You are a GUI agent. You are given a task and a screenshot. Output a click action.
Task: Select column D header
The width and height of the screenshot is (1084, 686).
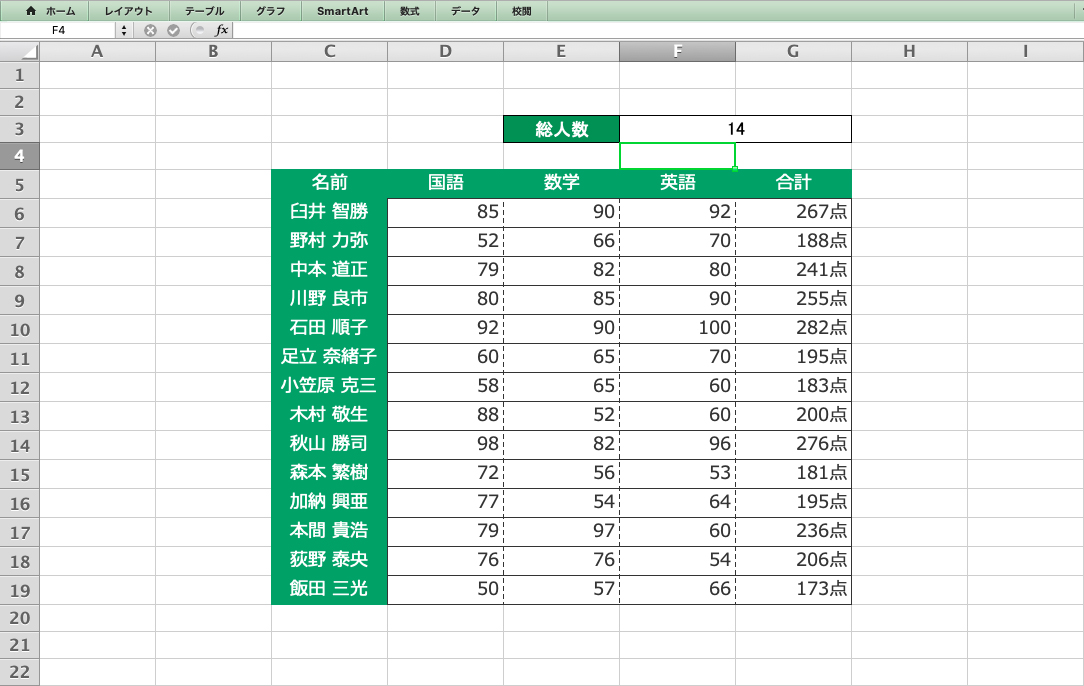[445, 51]
